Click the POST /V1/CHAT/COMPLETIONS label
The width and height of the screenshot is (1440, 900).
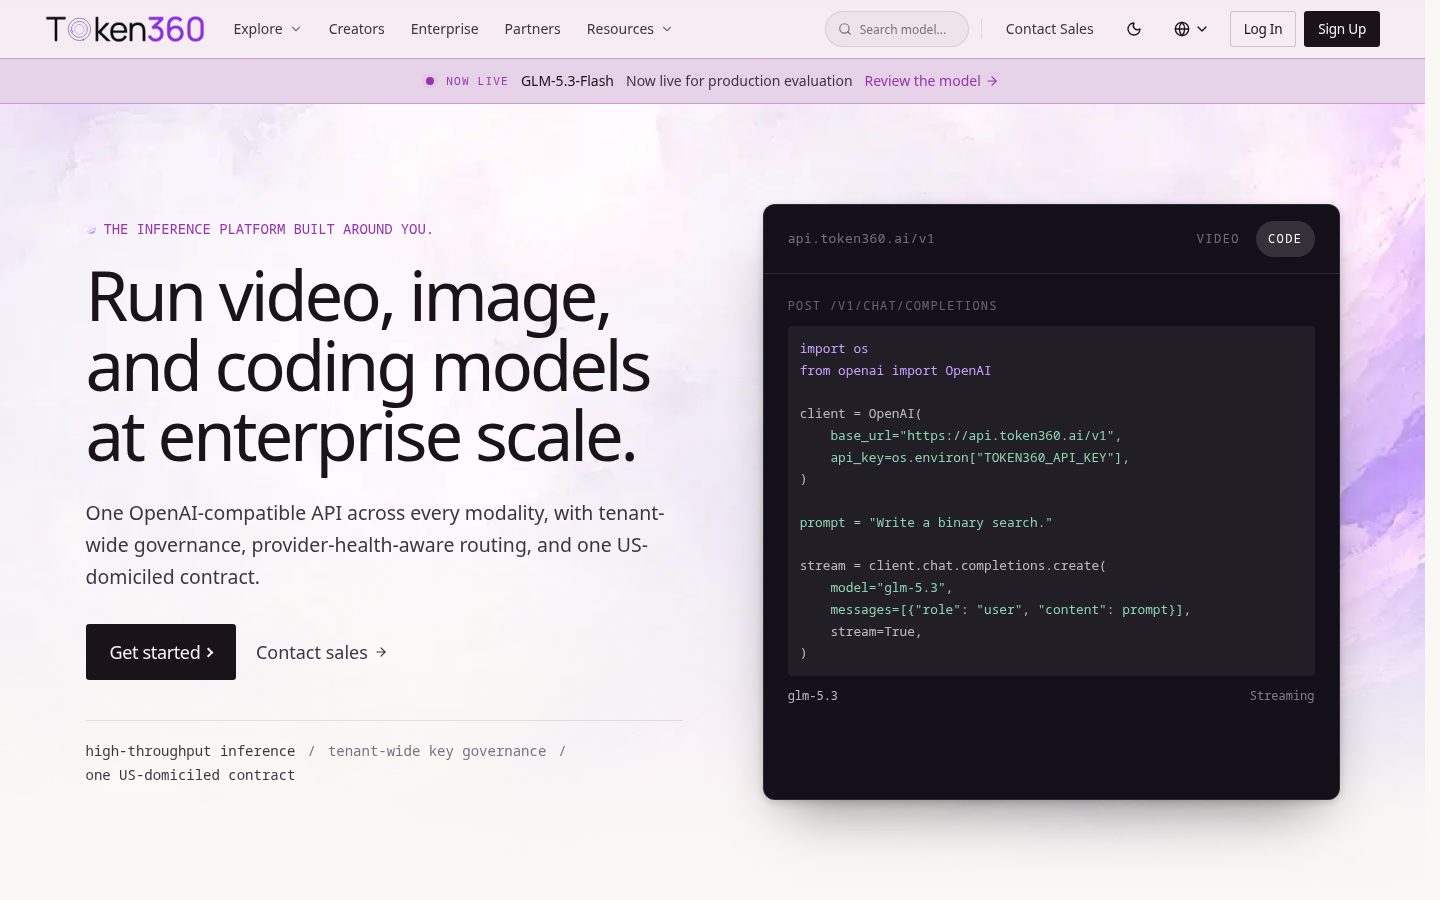click(x=892, y=306)
